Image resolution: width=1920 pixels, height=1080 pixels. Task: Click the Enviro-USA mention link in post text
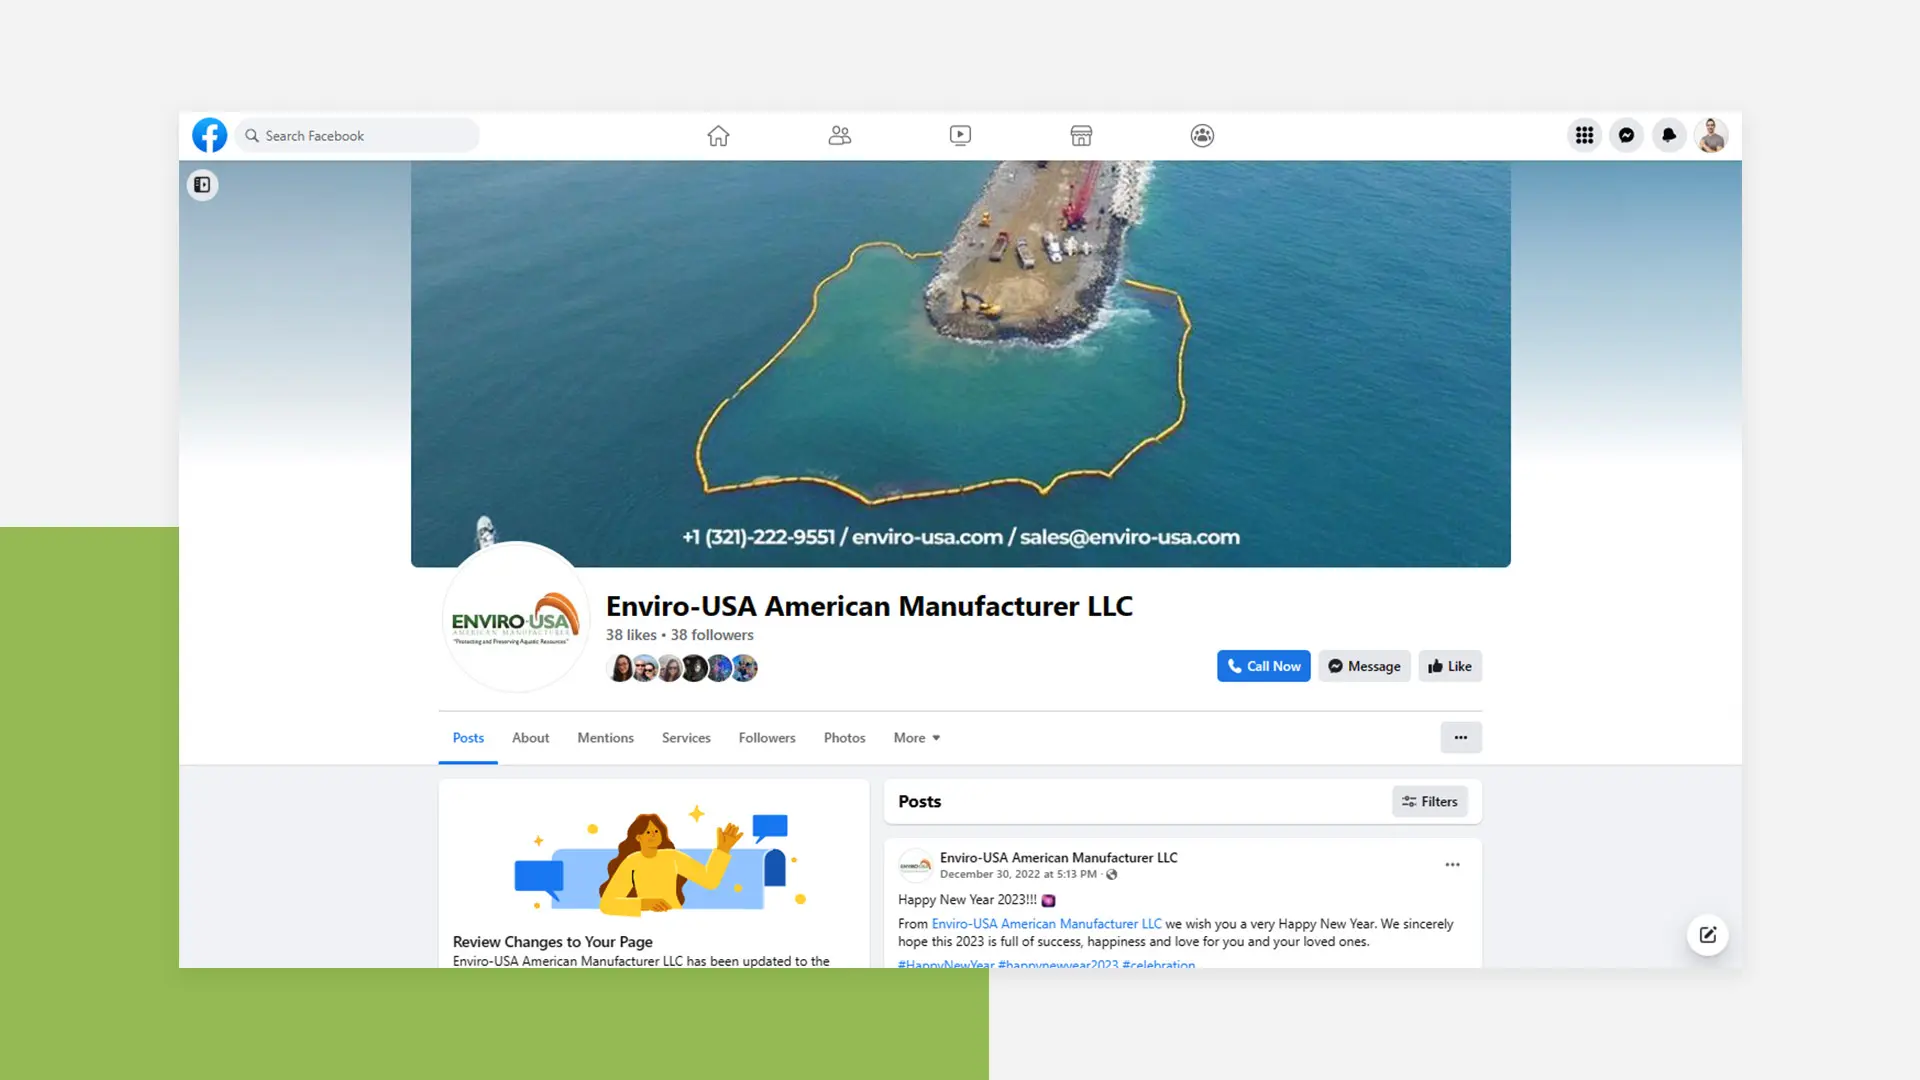[x=1046, y=924]
